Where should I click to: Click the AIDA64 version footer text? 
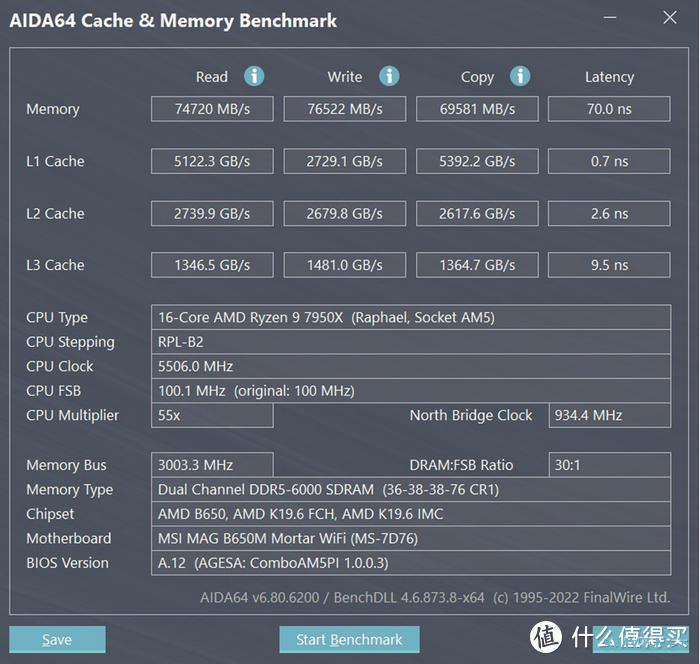tap(435, 597)
